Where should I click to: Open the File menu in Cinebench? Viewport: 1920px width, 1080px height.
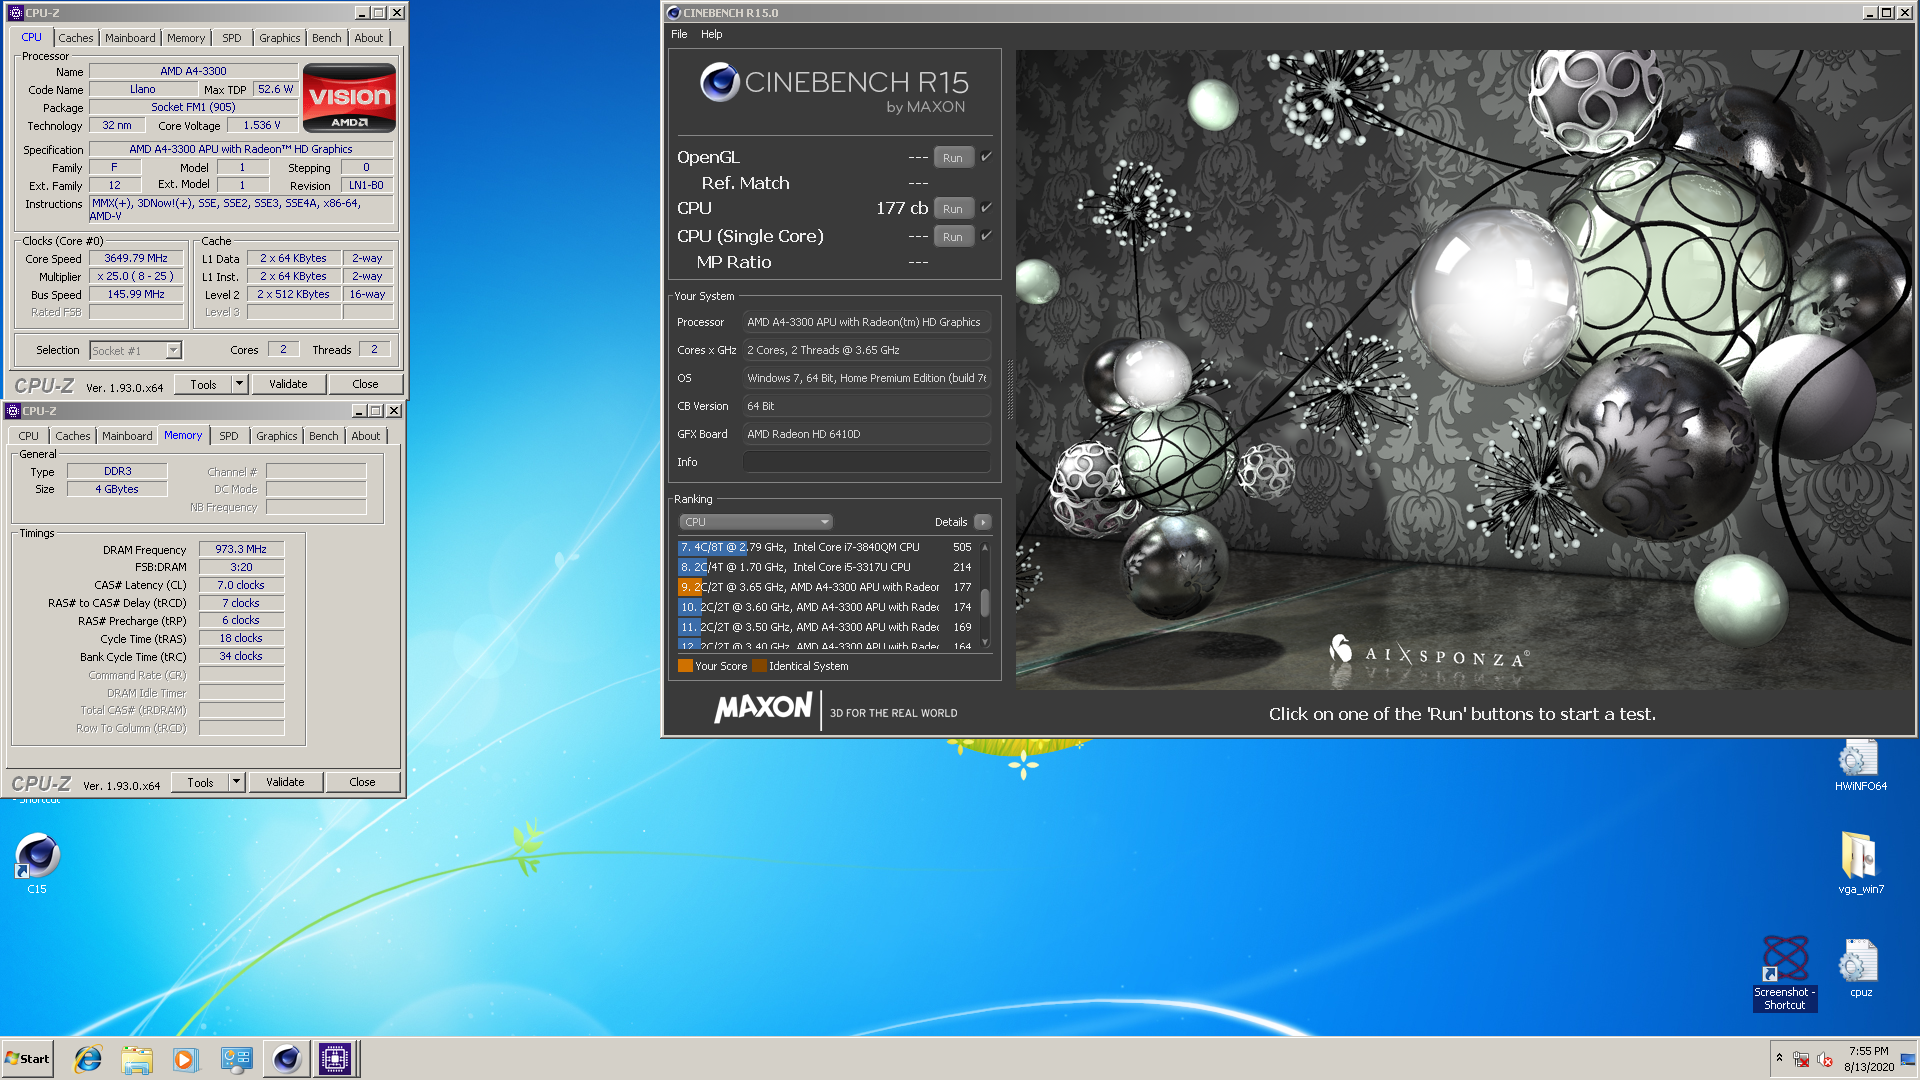point(679,34)
